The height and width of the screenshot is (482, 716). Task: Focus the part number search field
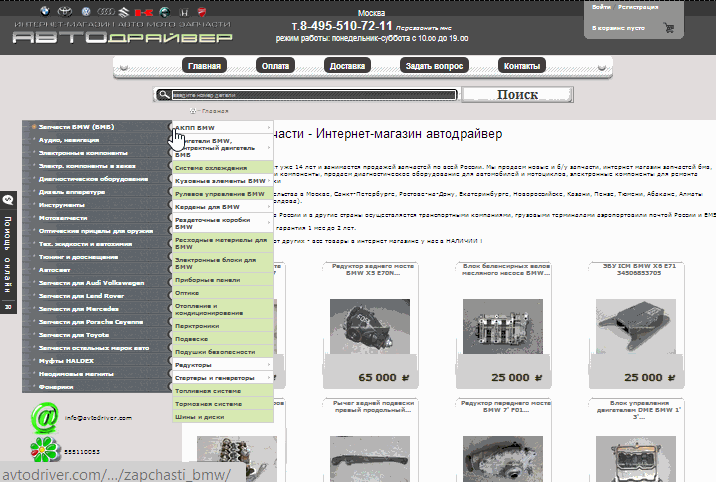click(314, 95)
